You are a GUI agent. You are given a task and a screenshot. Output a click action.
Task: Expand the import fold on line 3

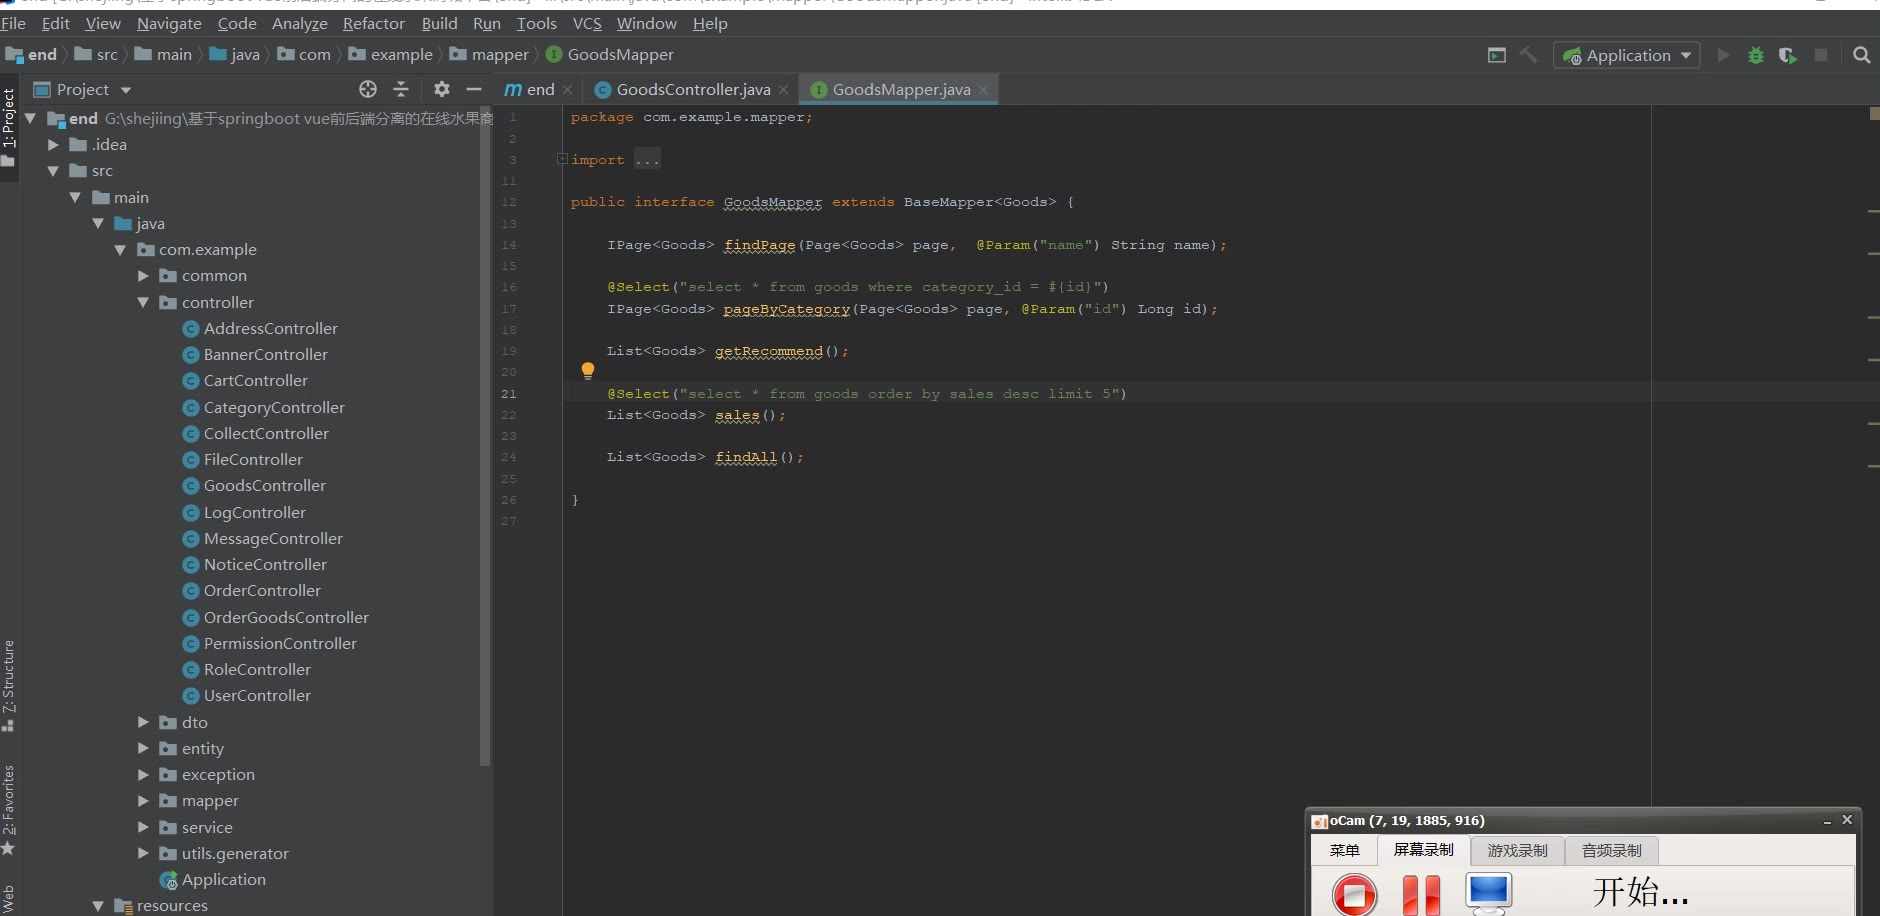point(562,159)
